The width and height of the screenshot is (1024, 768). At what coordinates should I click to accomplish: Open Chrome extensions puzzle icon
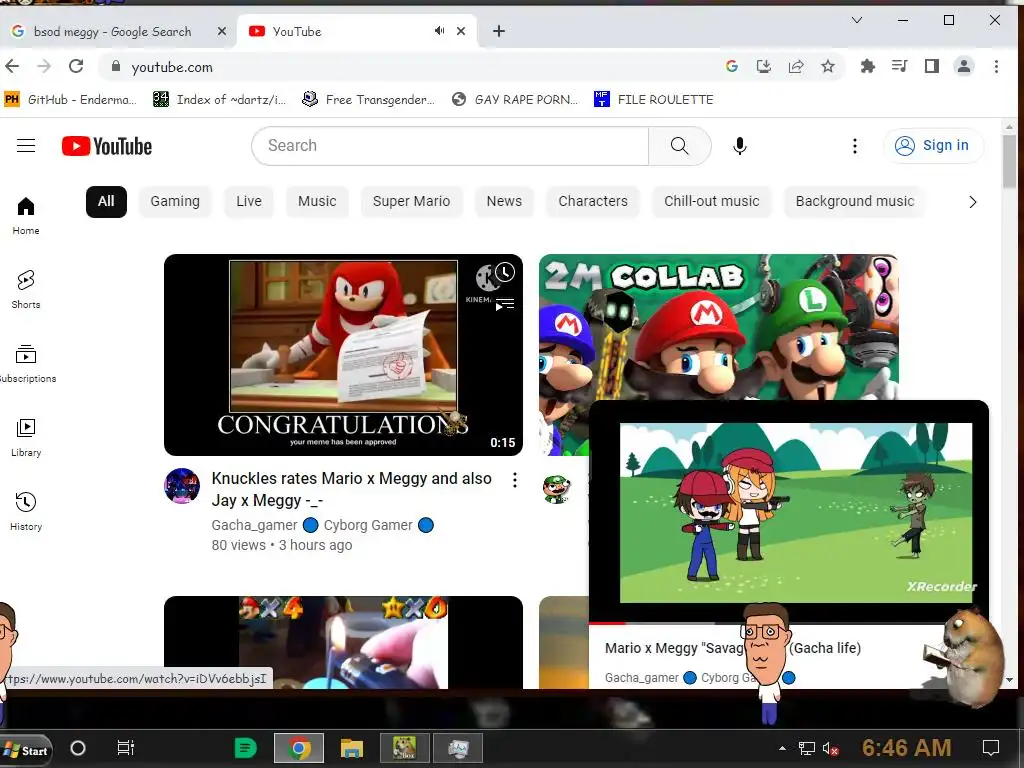click(867, 66)
